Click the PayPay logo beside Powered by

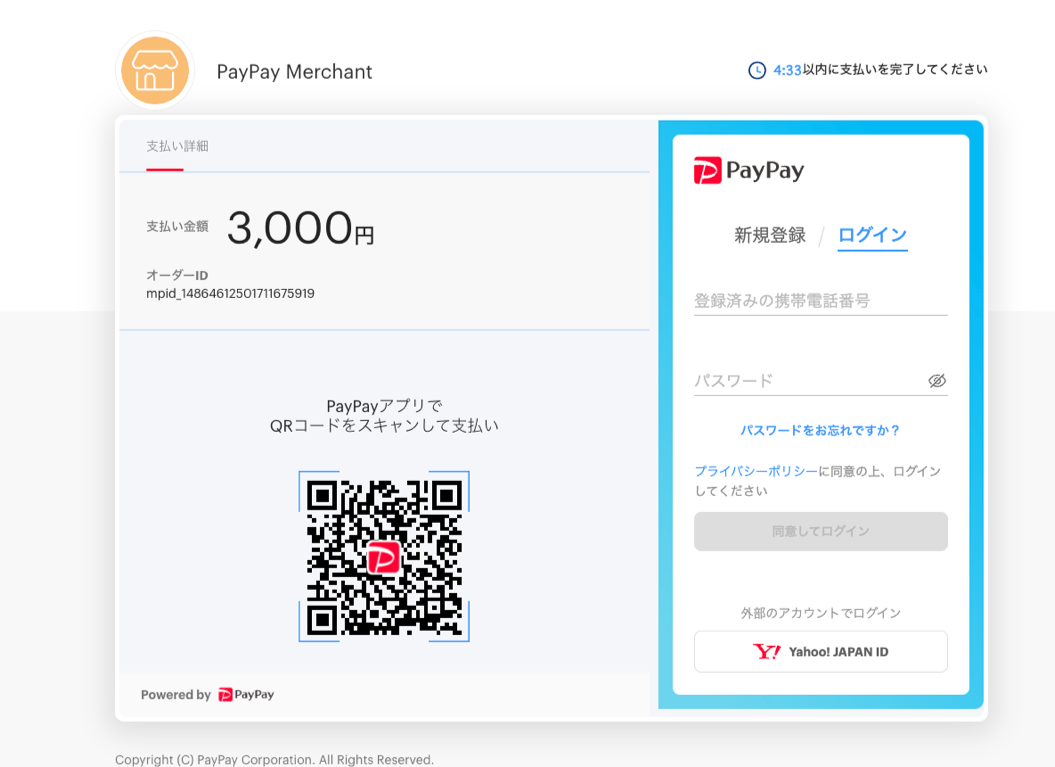(x=246, y=694)
